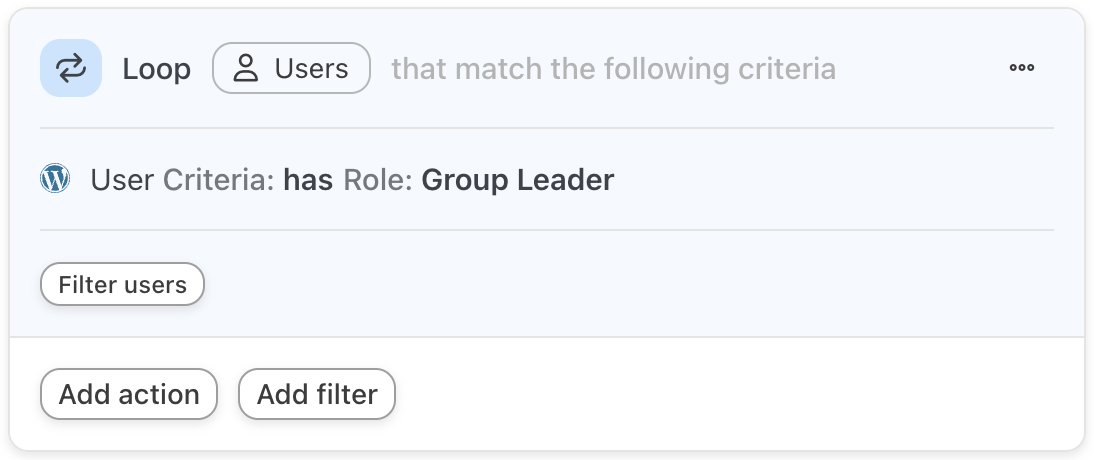Screen dimensions: 1094x460
Task: Click the "Role:" label in criteria row
Action: point(377,180)
